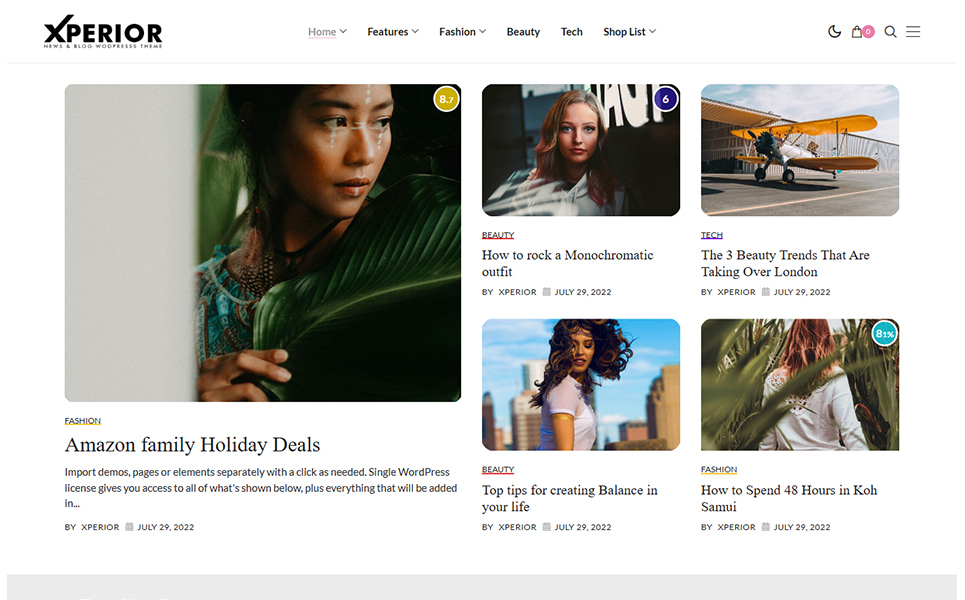The width and height of the screenshot is (965, 600).
Task: Open the hamburger side menu
Action: tap(913, 32)
